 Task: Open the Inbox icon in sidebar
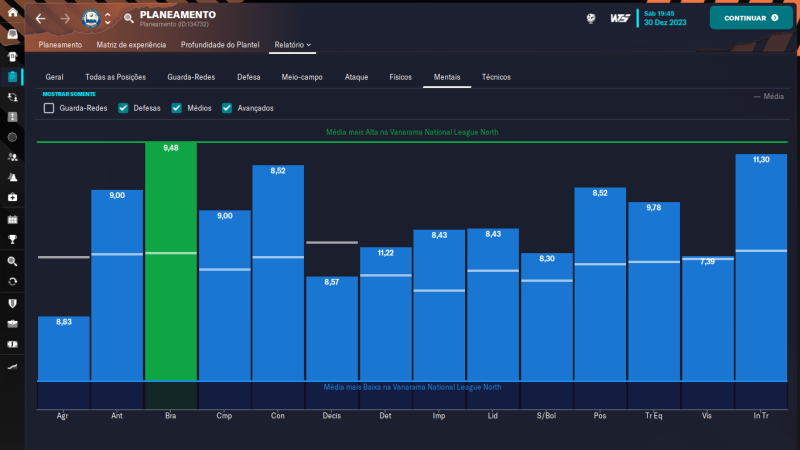pos(12,35)
